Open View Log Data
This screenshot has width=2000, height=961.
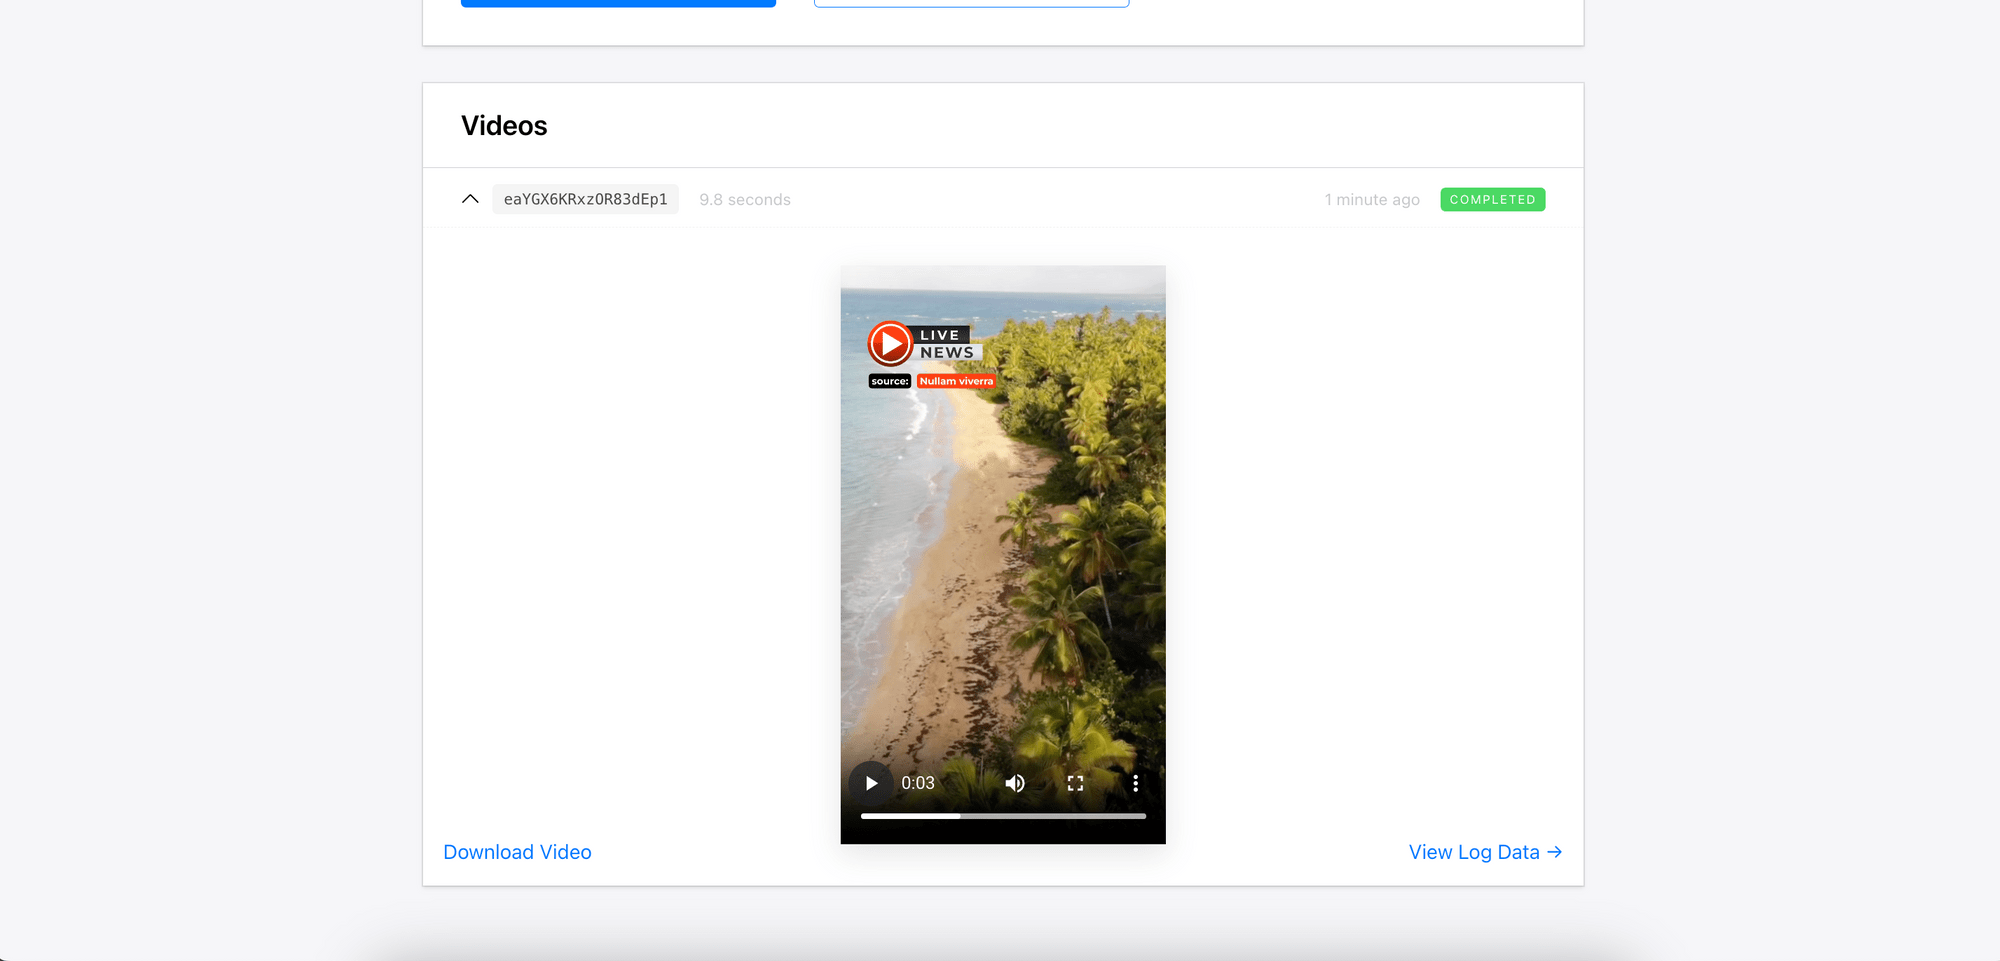coord(1472,851)
